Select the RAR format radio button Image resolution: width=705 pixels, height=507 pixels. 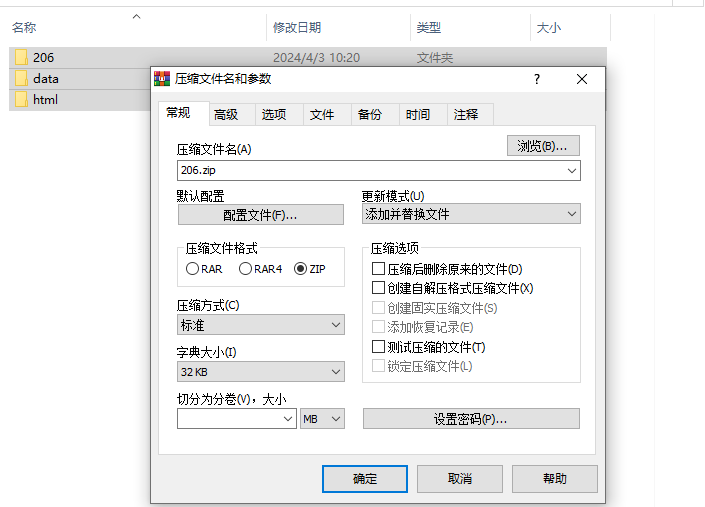tap(192, 269)
